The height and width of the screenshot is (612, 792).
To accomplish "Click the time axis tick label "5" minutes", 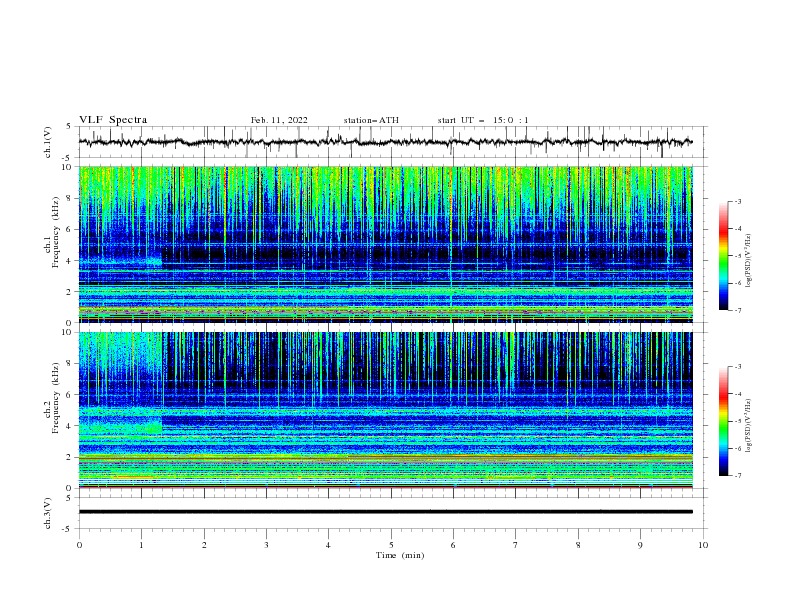I will pos(391,545).
